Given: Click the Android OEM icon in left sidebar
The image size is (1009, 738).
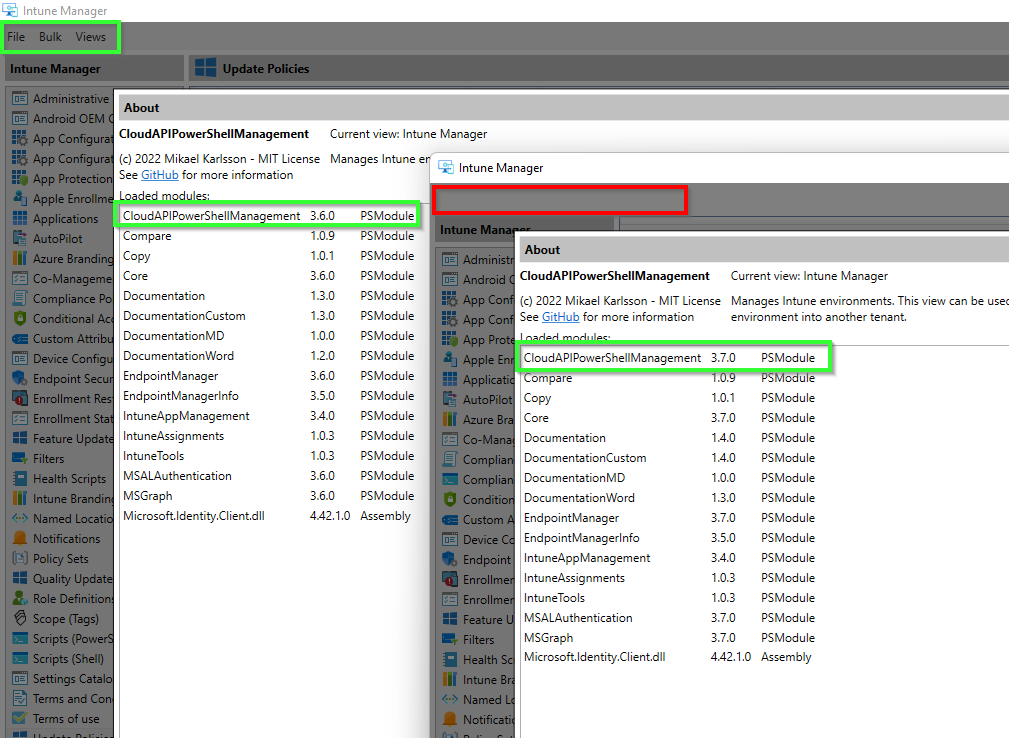Looking at the screenshot, I should (x=20, y=118).
